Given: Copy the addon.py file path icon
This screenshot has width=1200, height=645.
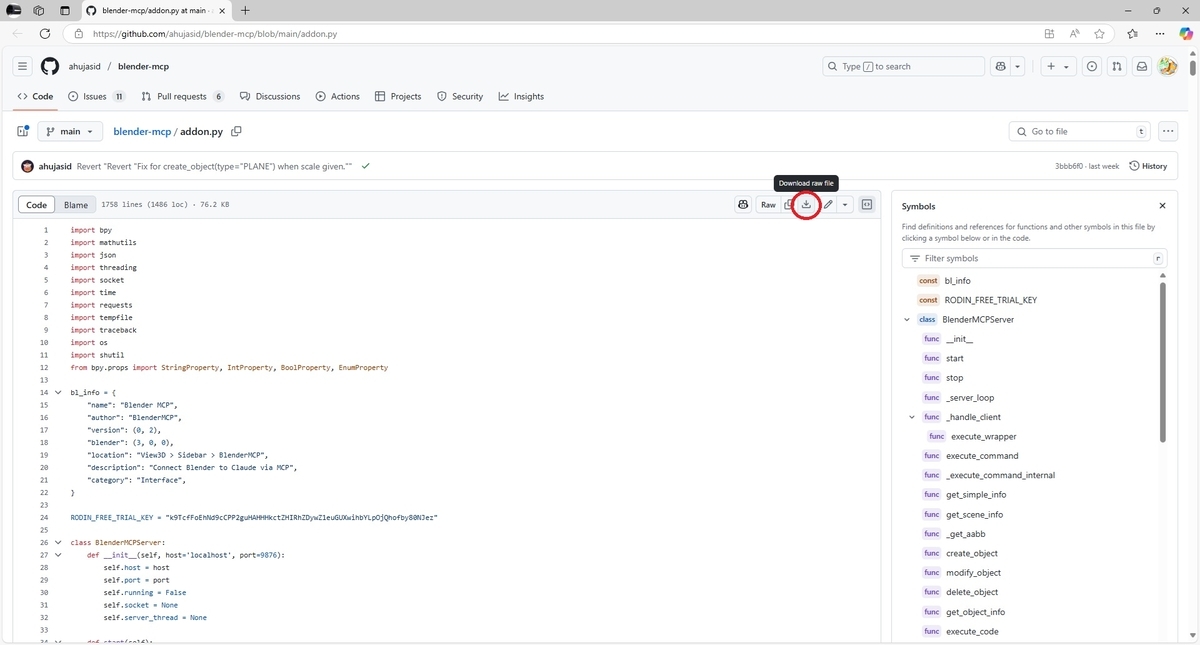Looking at the screenshot, I should coord(236,131).
